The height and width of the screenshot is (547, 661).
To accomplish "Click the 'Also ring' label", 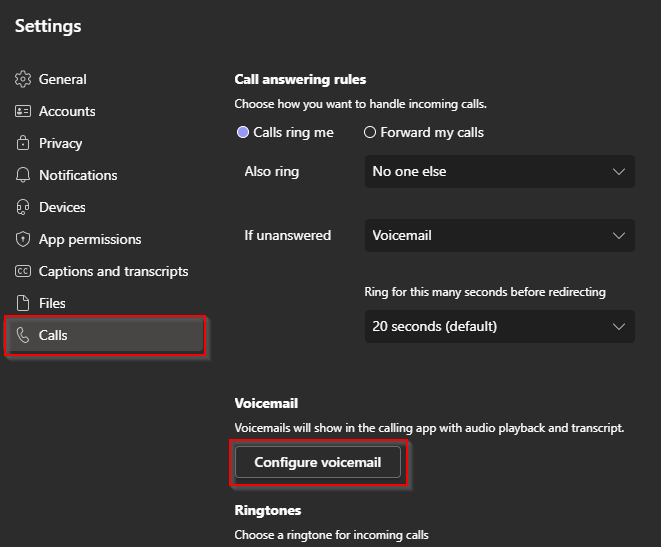I will pyautogui.click(x=272, y=172).
